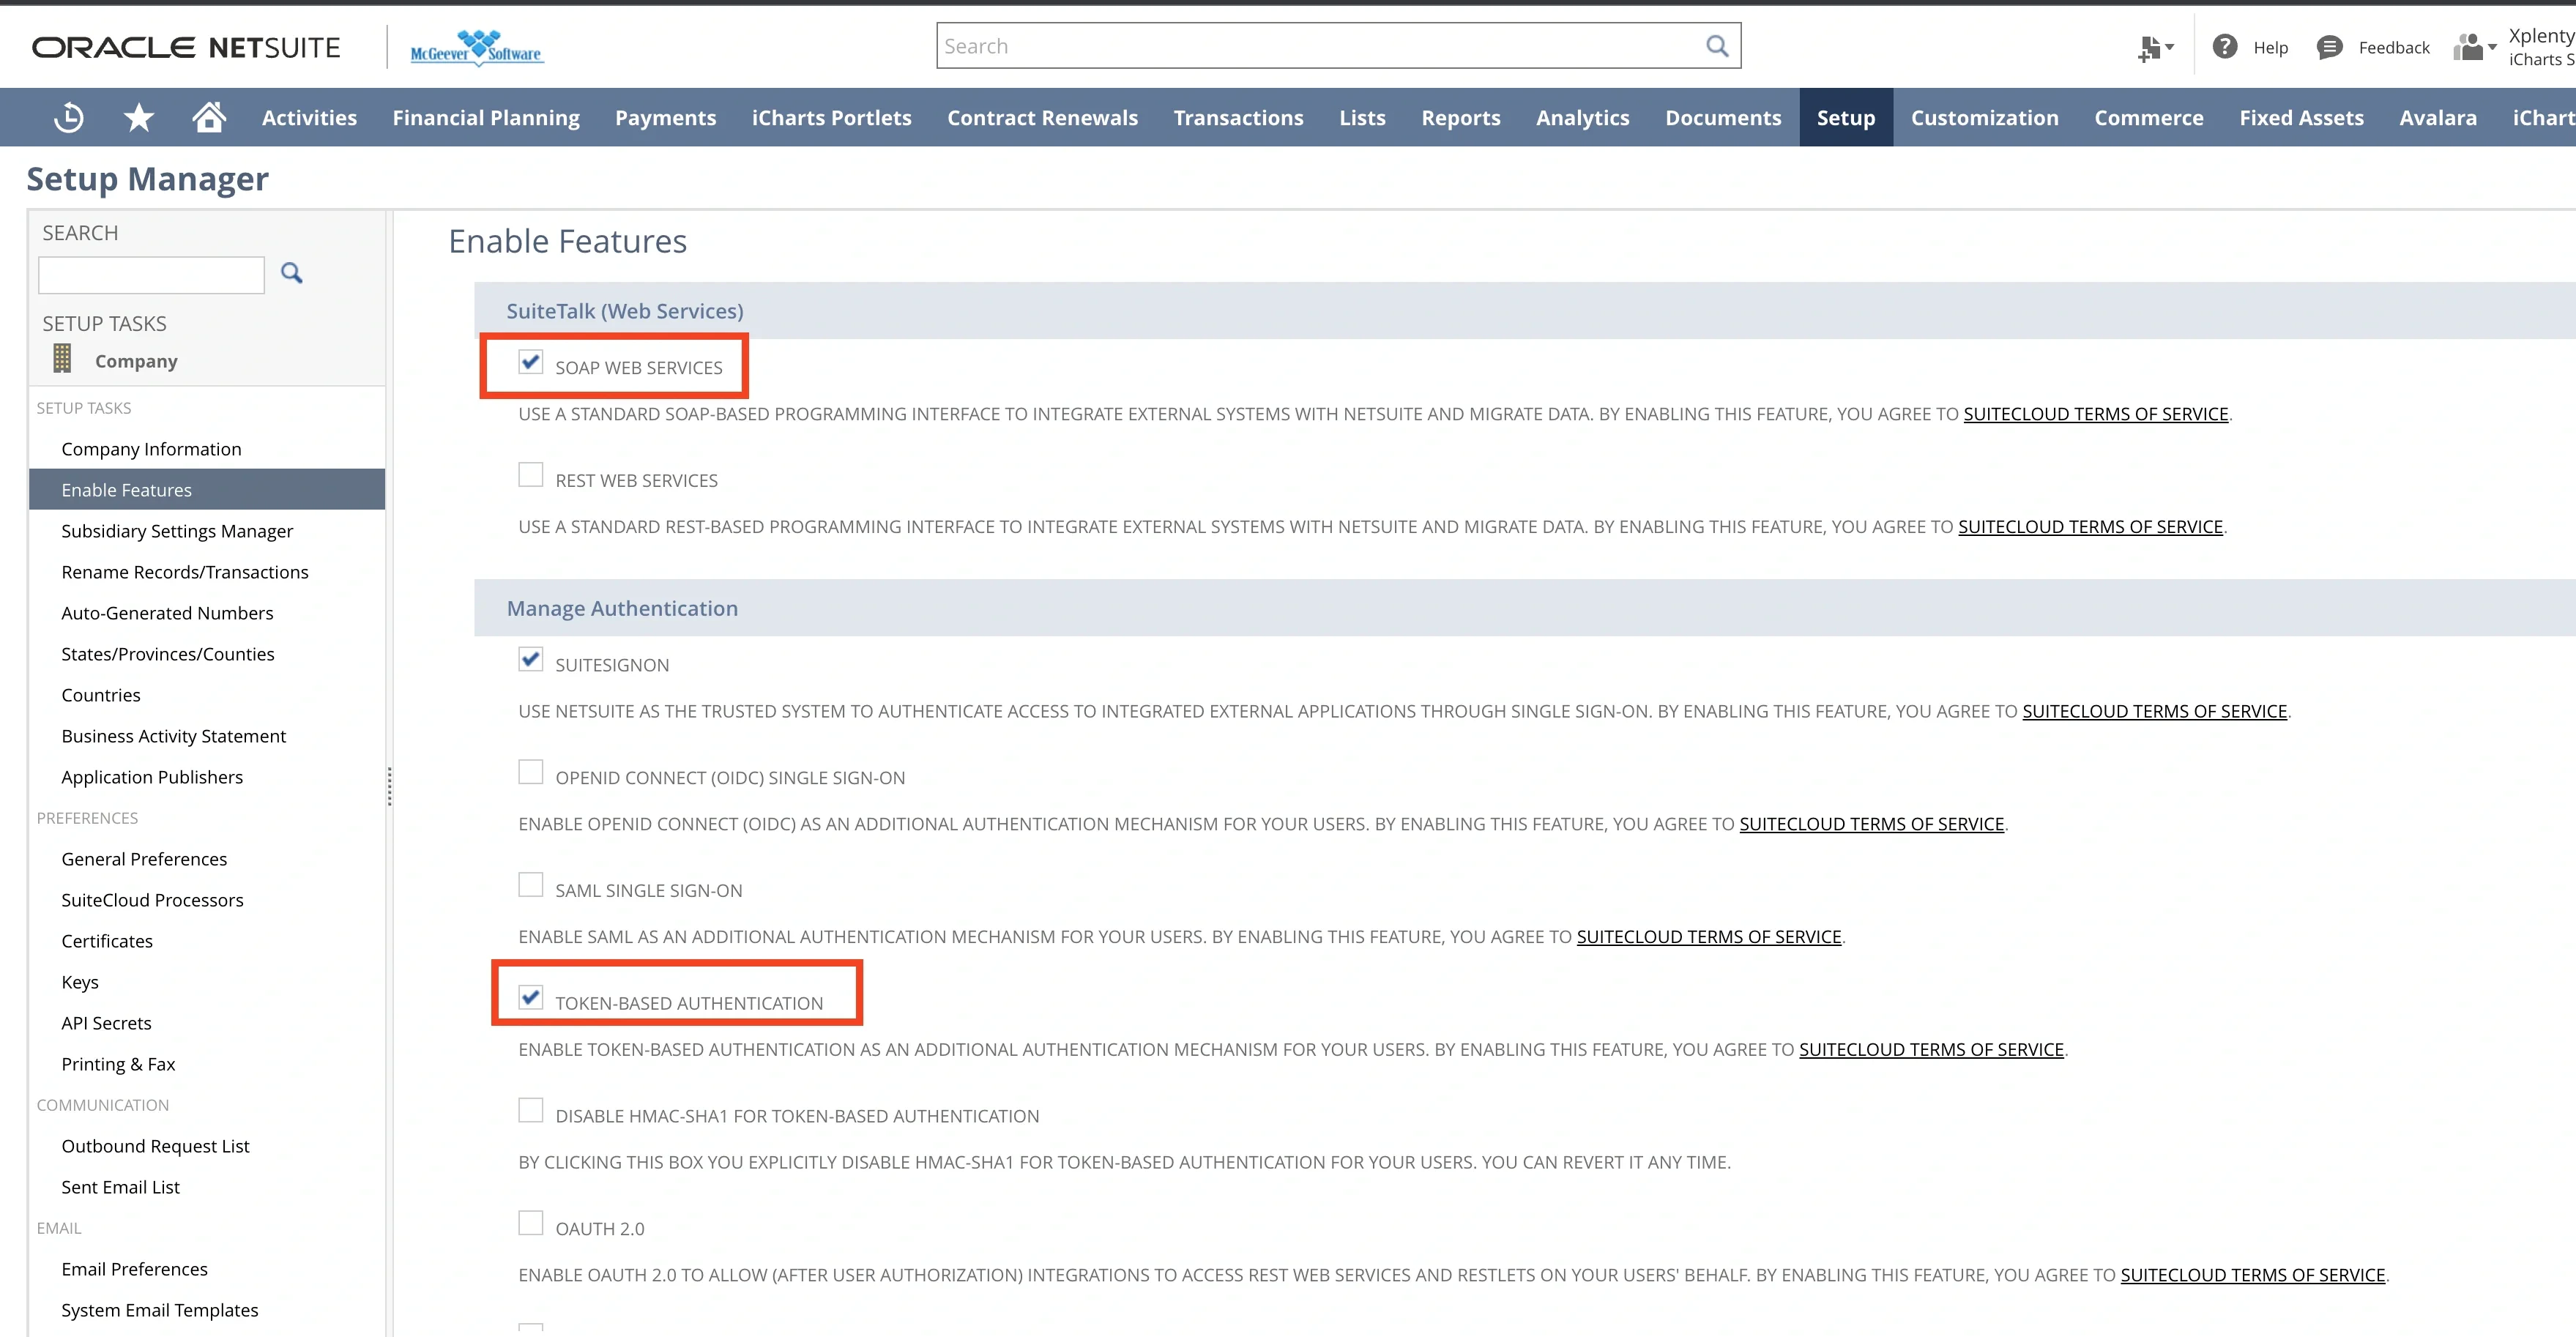This screenshot has height=1337, width=2576.
Task: Open Company Information setup task
Action: click(x=151, y=449)
